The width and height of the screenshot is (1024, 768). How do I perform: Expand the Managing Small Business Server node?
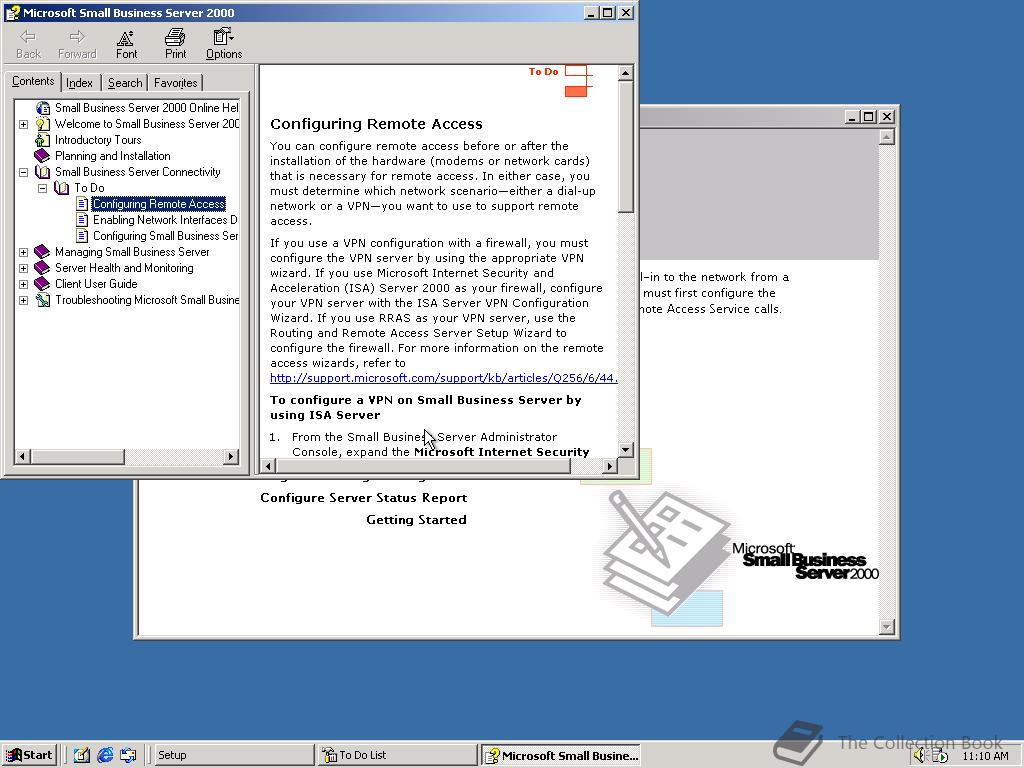22,251
